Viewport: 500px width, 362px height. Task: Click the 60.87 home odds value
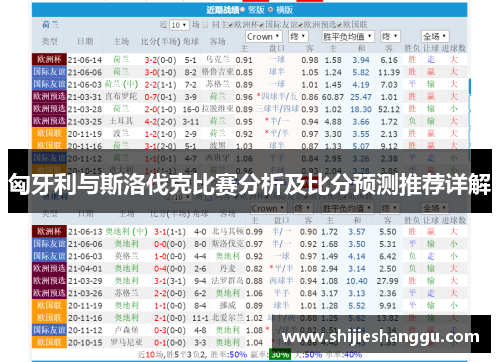333,97
